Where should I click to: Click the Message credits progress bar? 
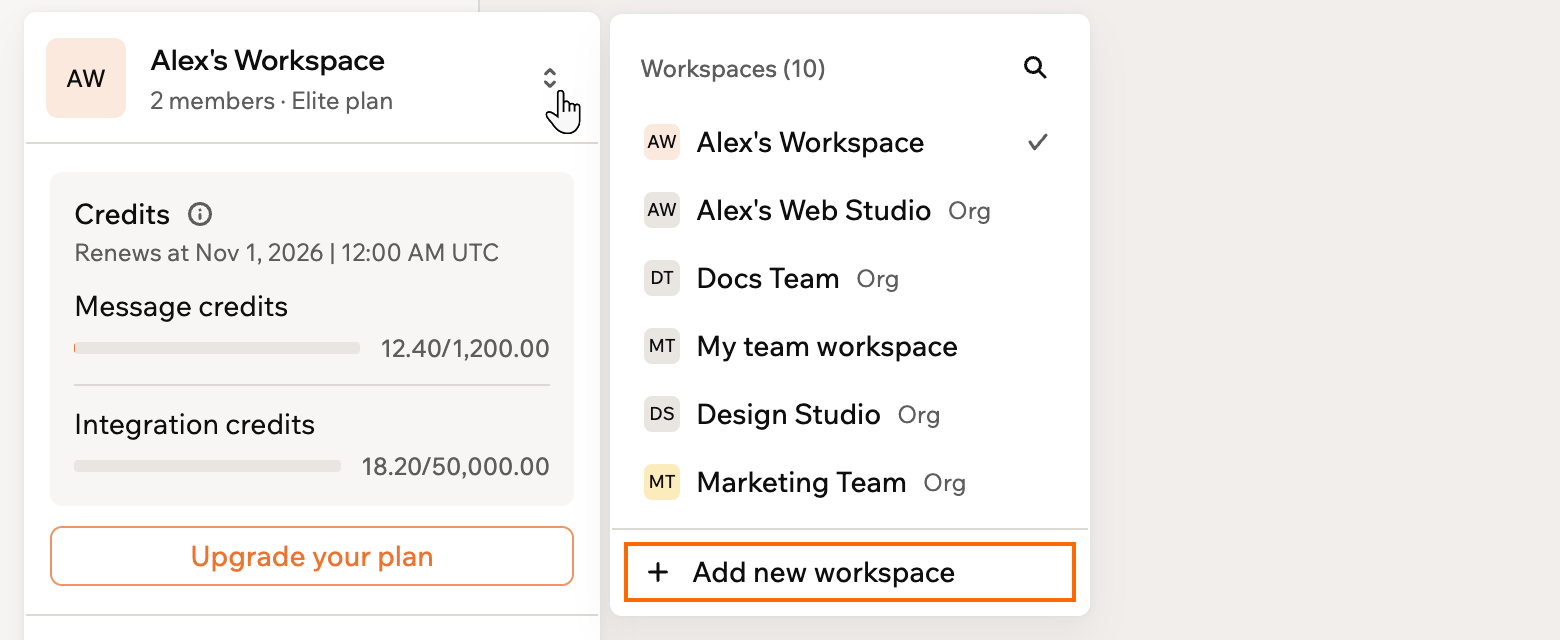click(x=217, y=348)
